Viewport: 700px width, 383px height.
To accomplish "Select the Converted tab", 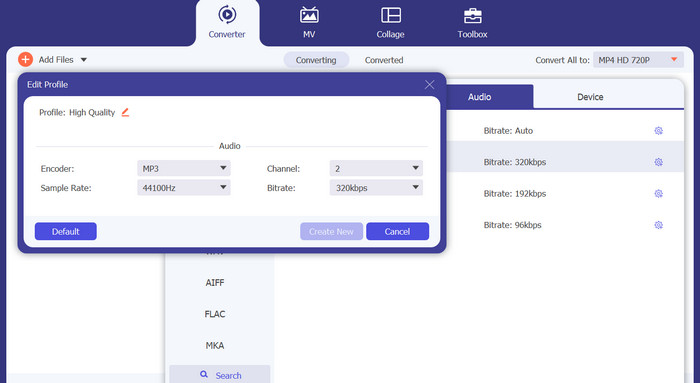I will [x=384, y=60].
